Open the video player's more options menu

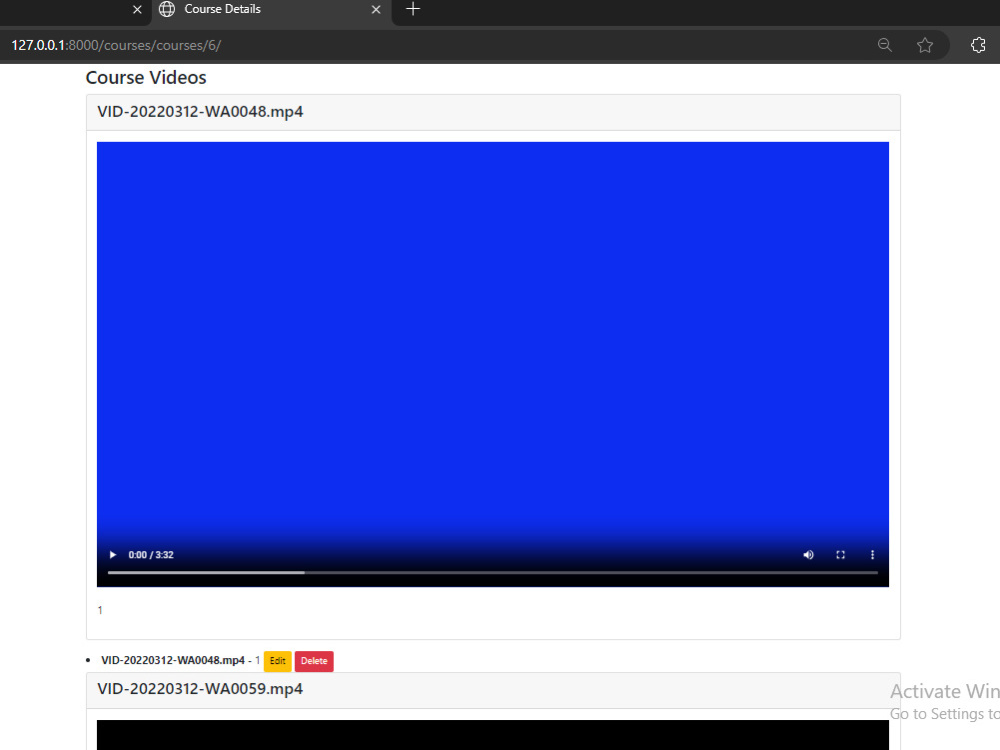pos(872,555)
